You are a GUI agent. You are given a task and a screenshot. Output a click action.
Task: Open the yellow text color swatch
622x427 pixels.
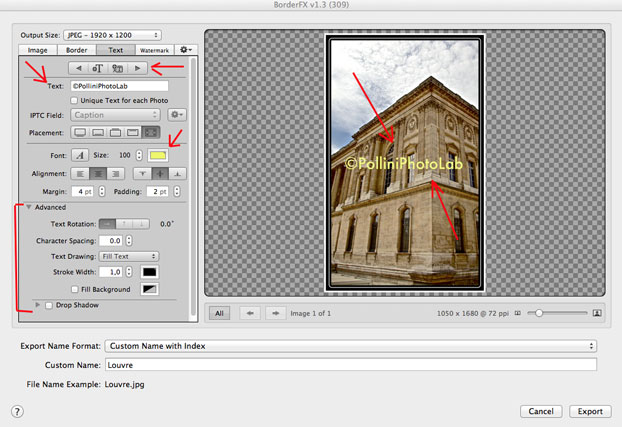(158, 155)
